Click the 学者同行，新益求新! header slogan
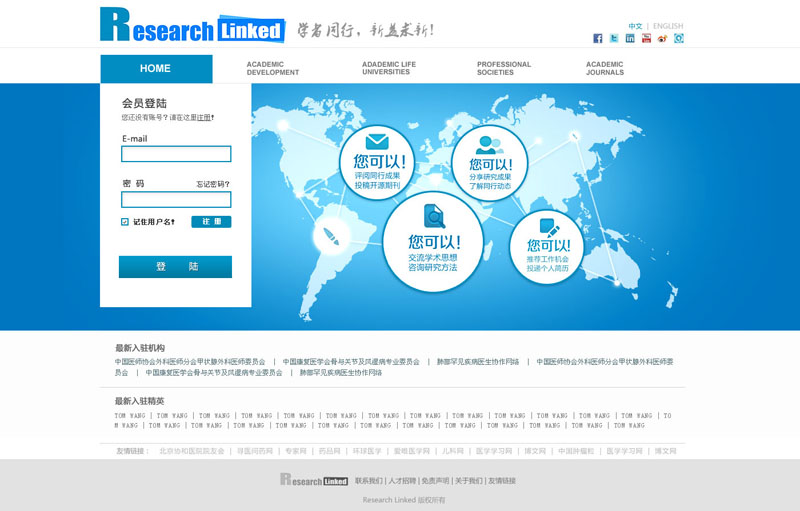This screenshot has width=800, height=511. [x=365, y=30]
